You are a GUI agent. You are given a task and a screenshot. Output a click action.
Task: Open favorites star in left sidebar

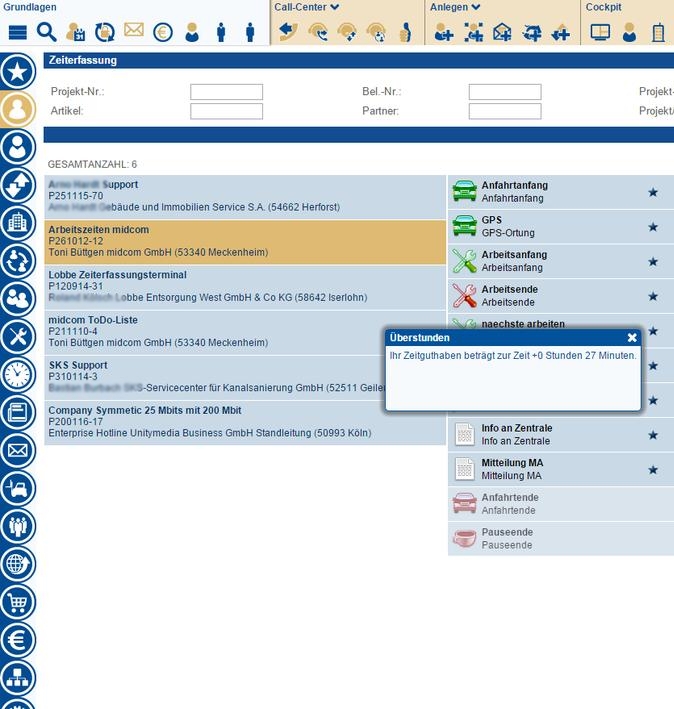click(x=18, y=71)
